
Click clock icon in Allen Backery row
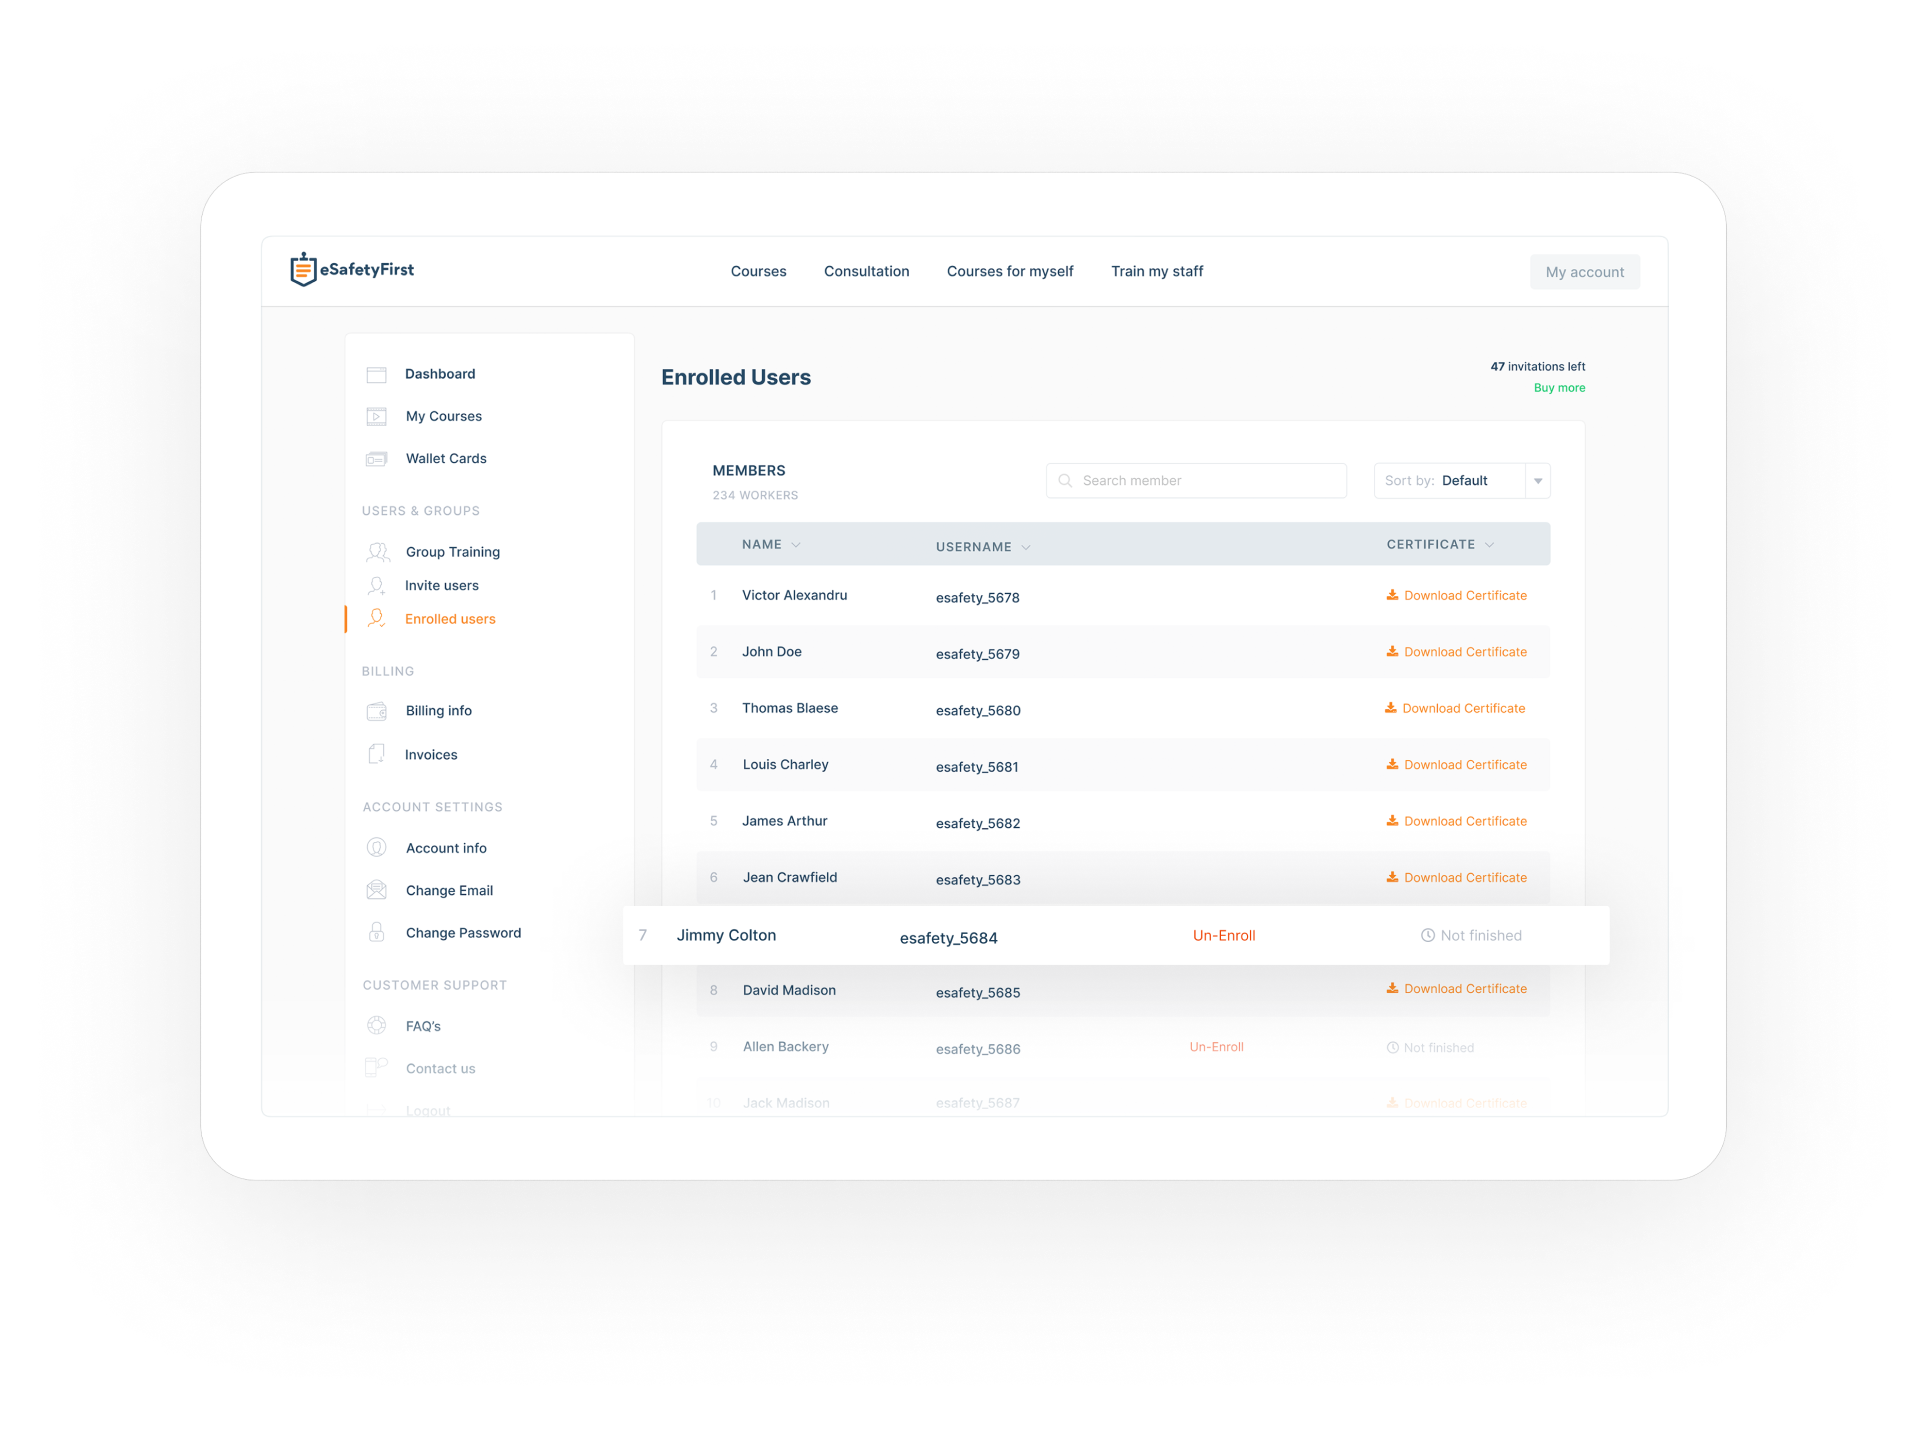point(1393,1048)
